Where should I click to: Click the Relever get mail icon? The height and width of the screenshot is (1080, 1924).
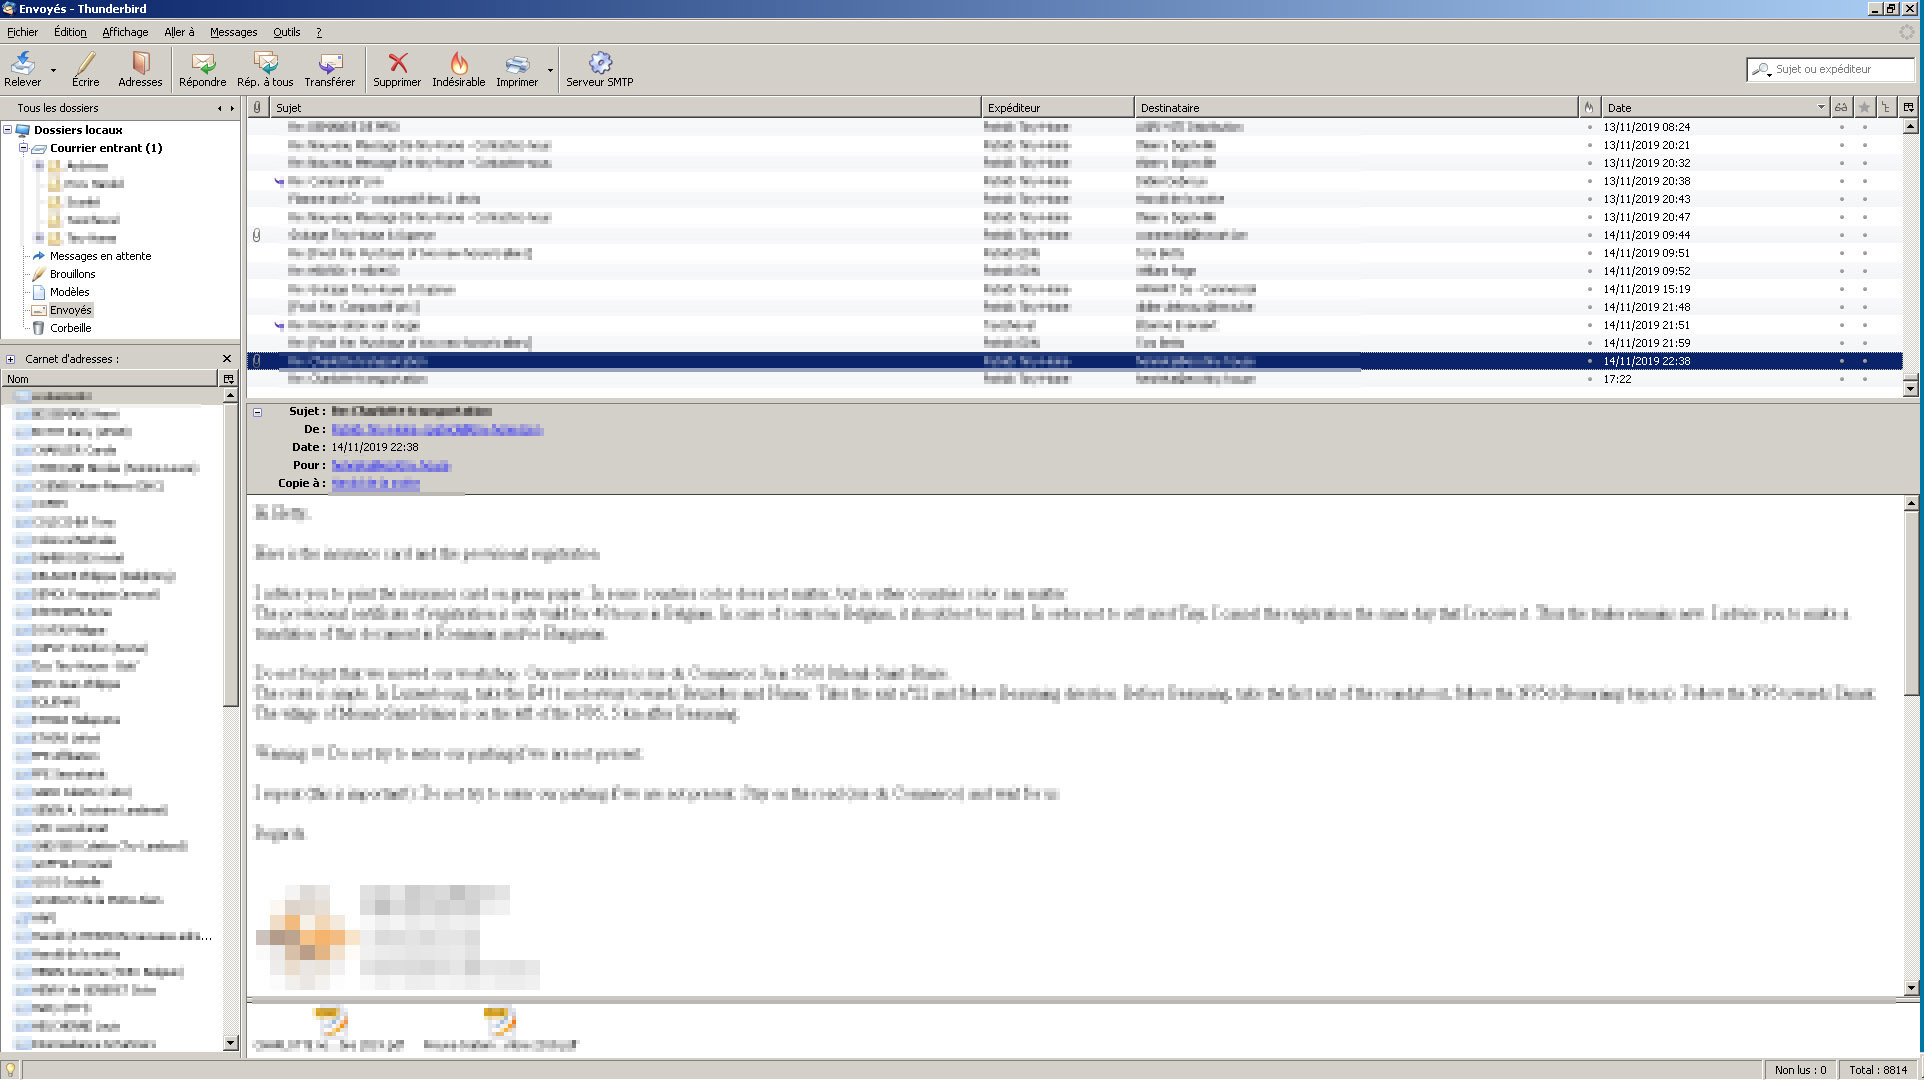click(22, 68)
